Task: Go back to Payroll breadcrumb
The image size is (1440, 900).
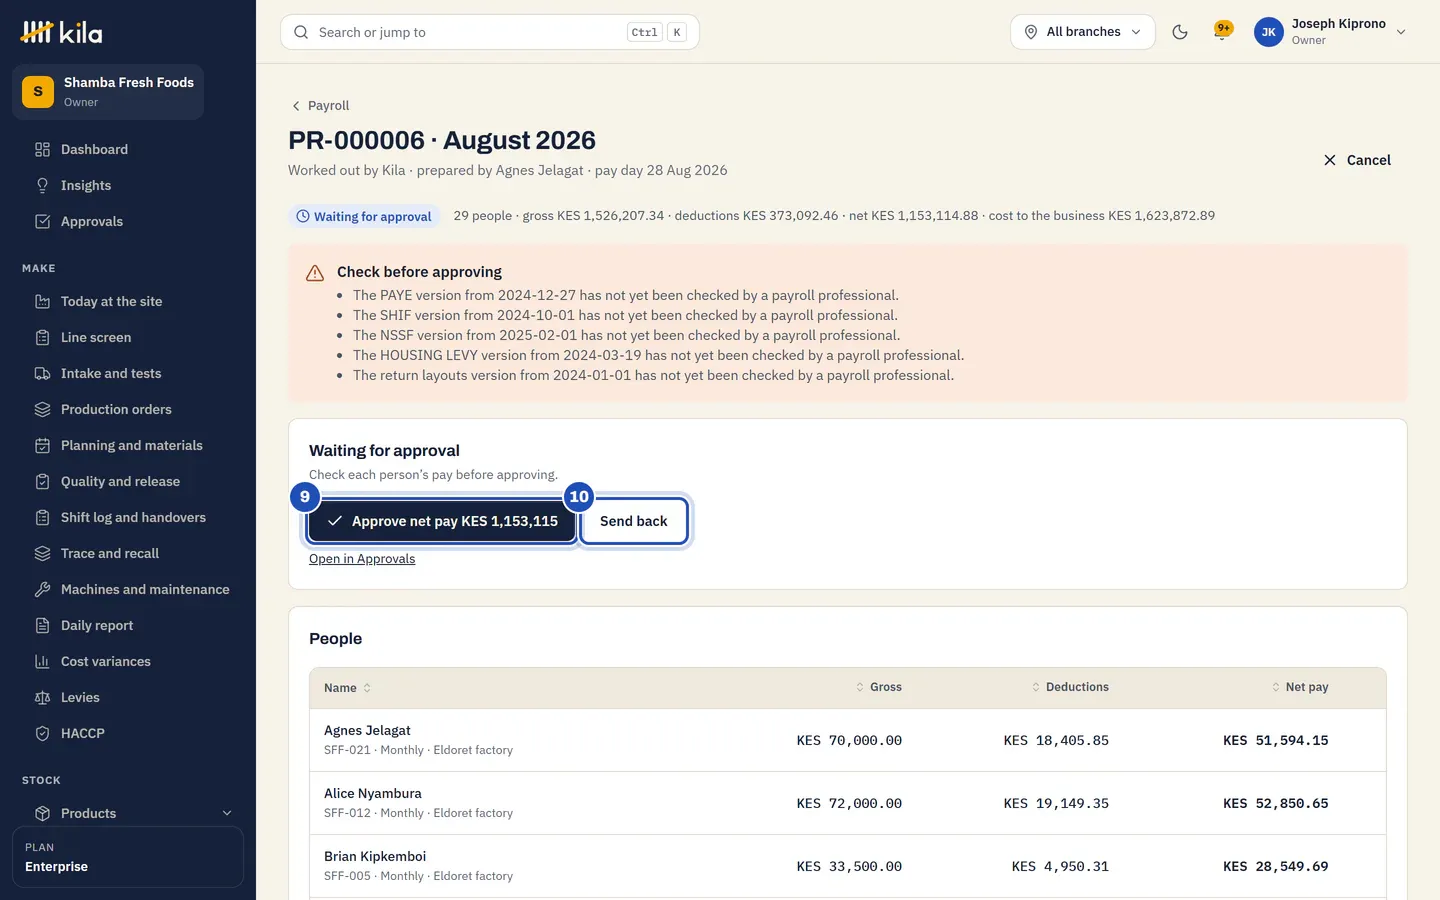Action: pos(320,105)
